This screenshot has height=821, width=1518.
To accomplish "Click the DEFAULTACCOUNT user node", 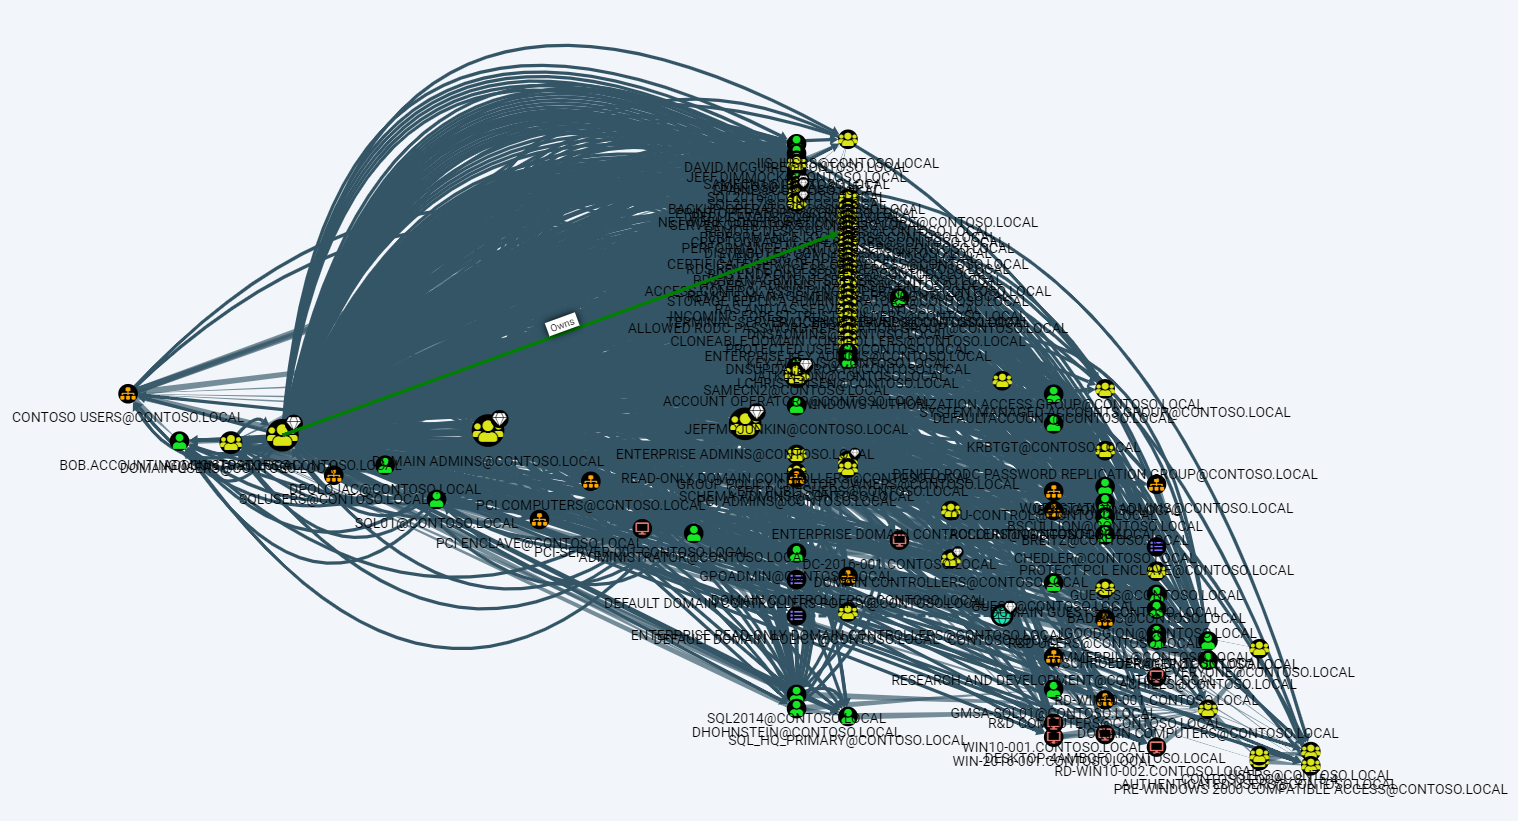I will 1053,394.
